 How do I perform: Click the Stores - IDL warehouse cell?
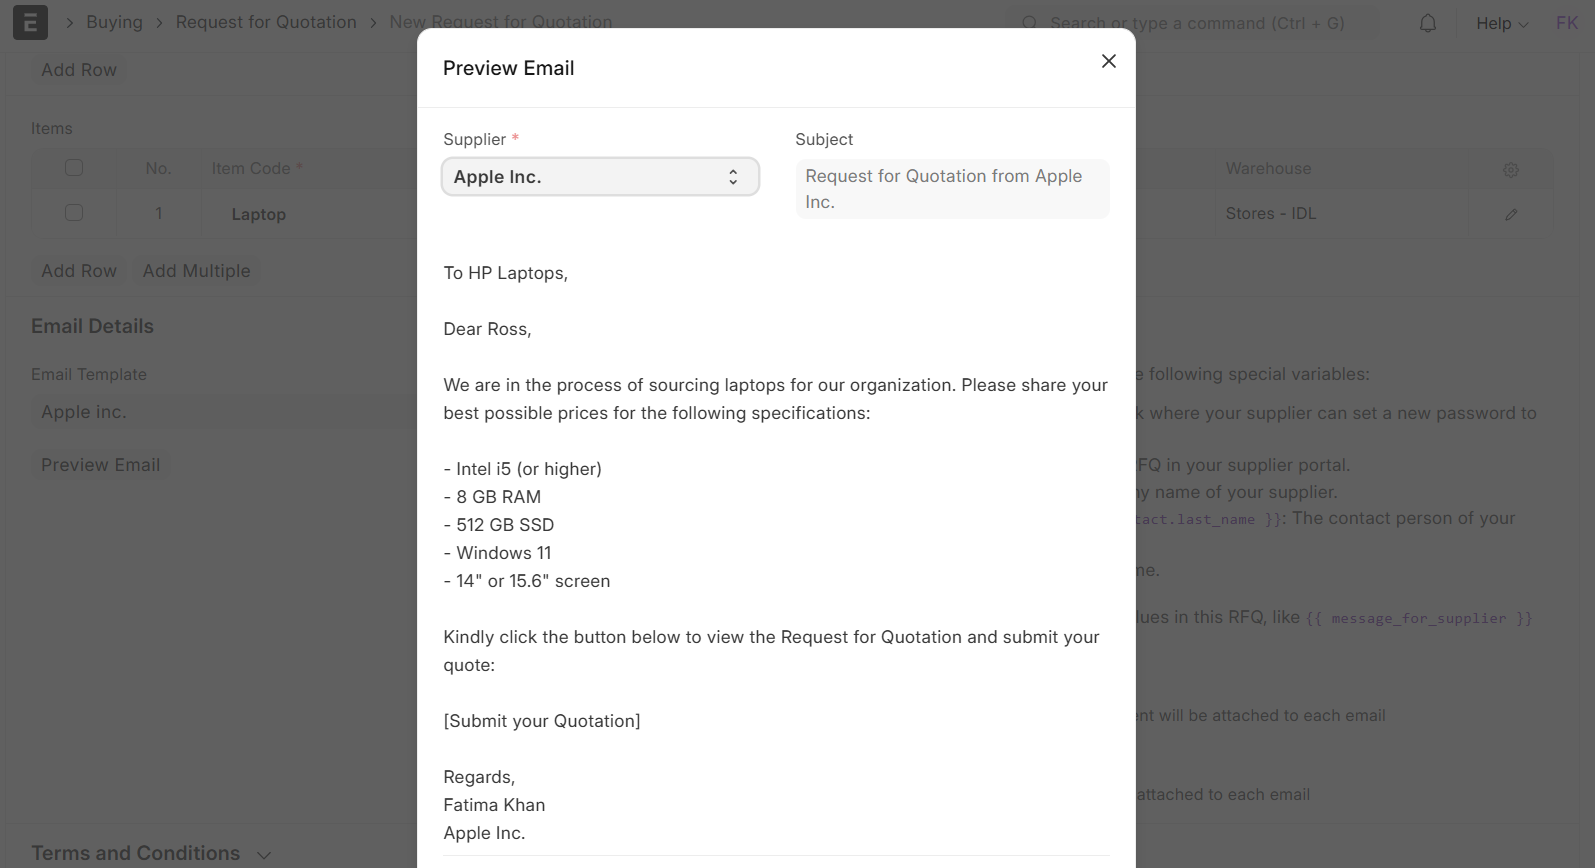(x=1270, y=214)
